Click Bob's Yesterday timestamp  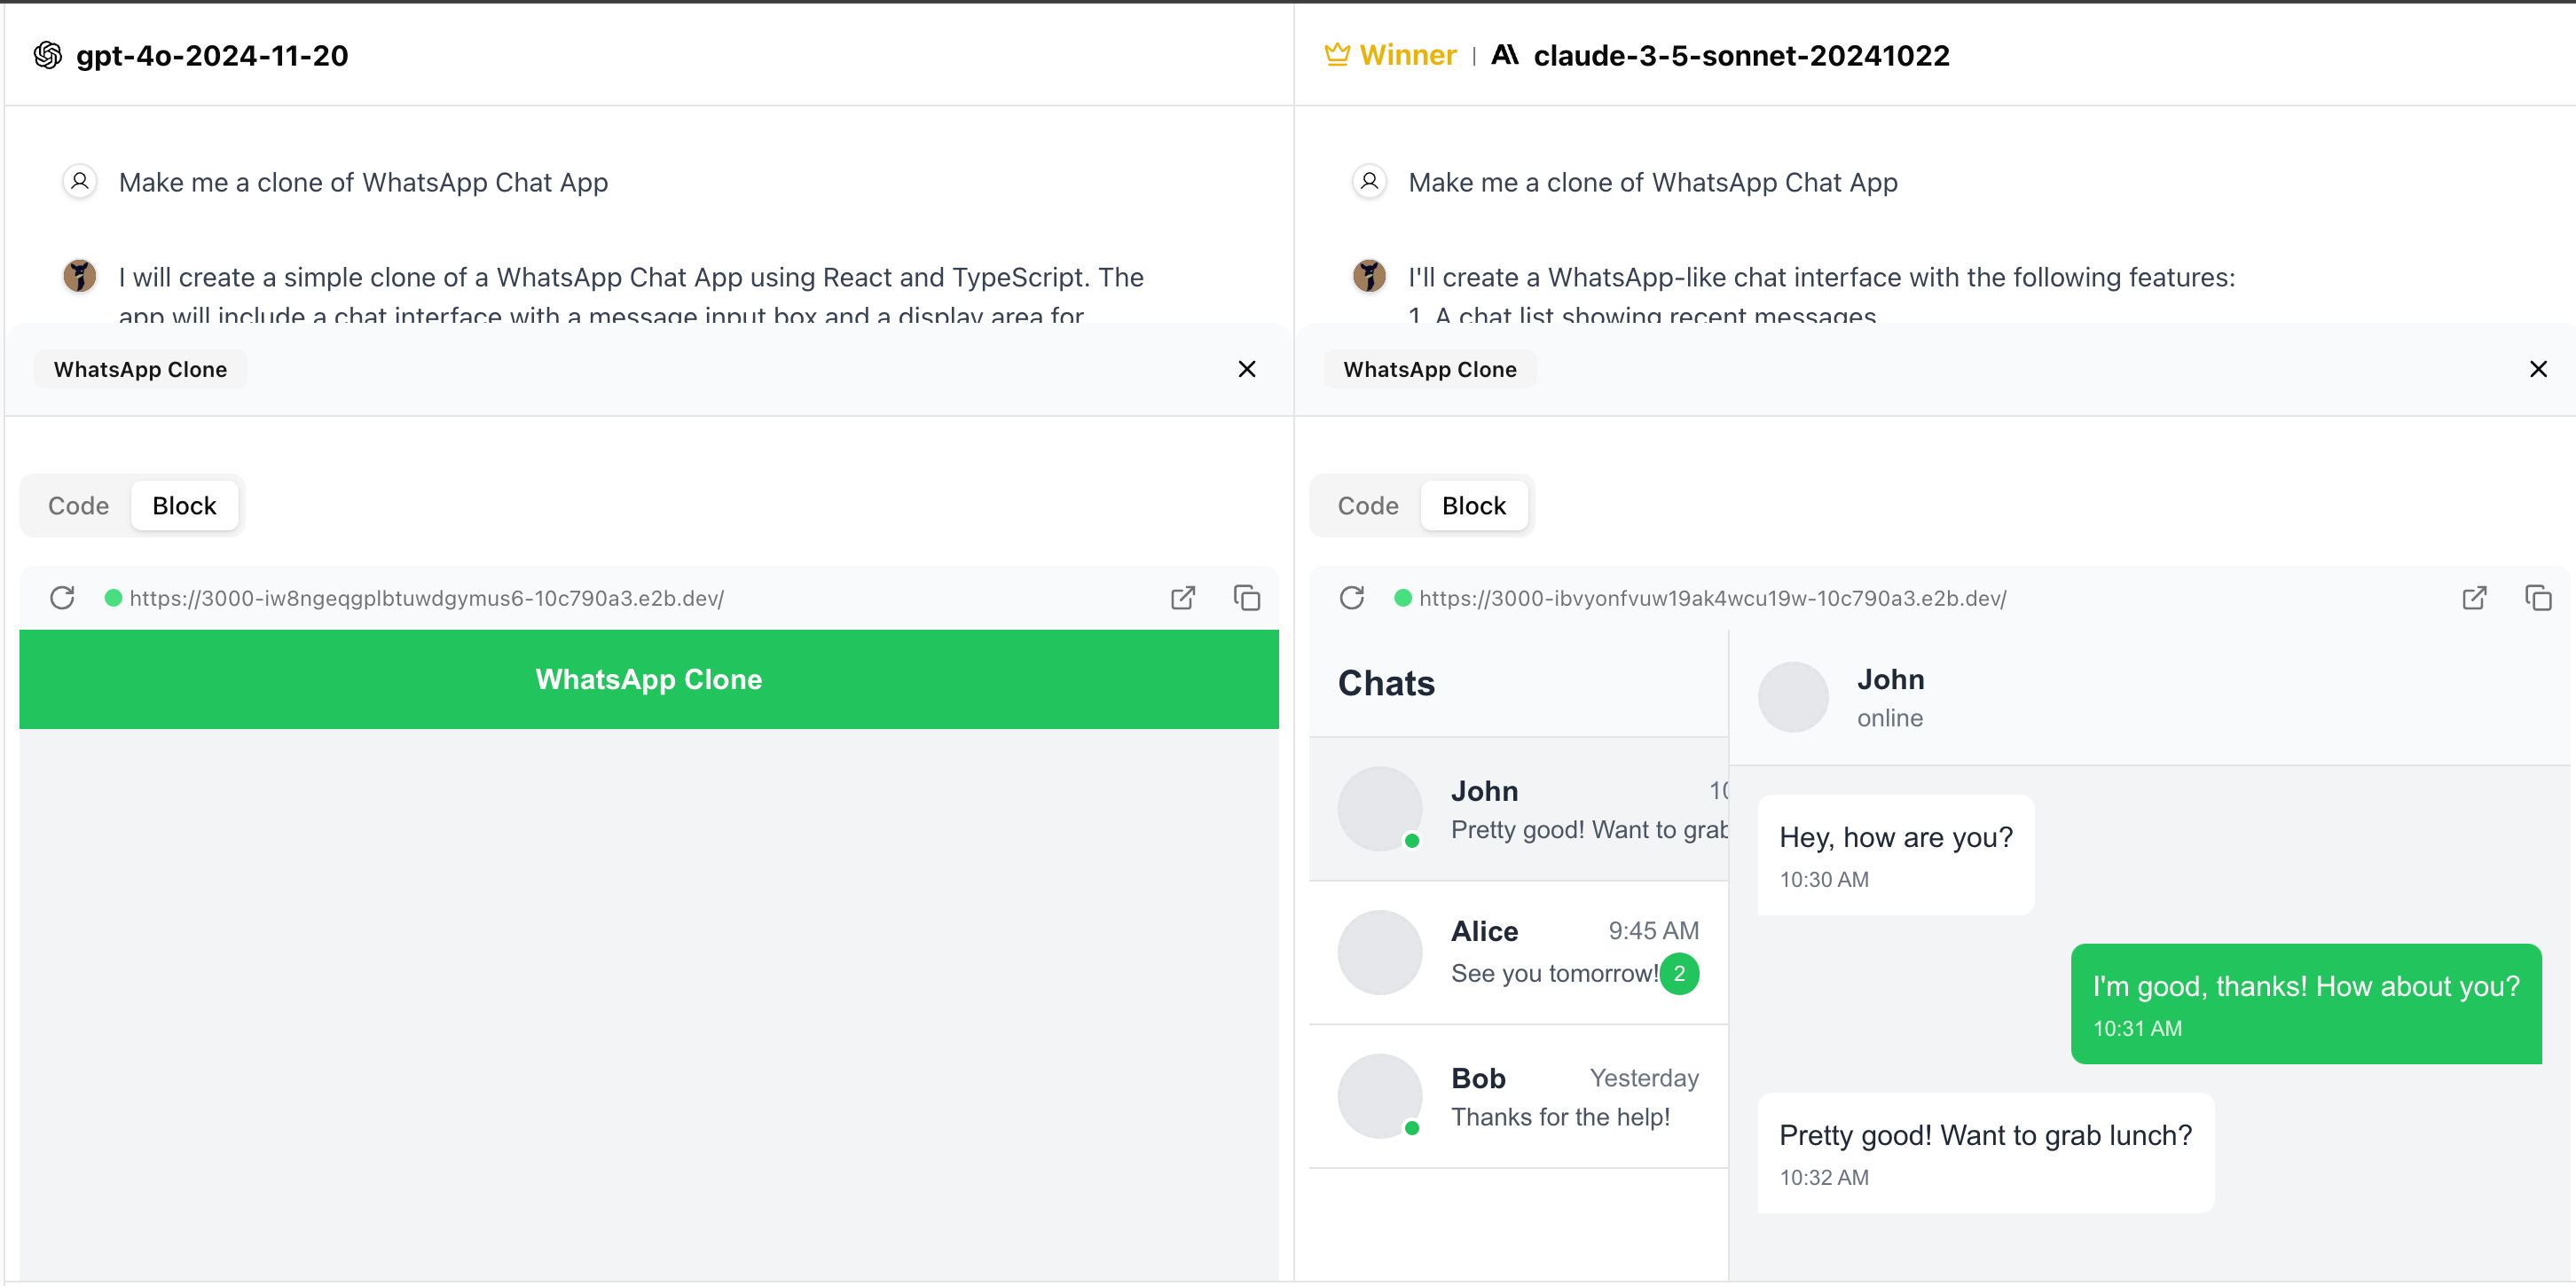click(x=1644, y=1078)
